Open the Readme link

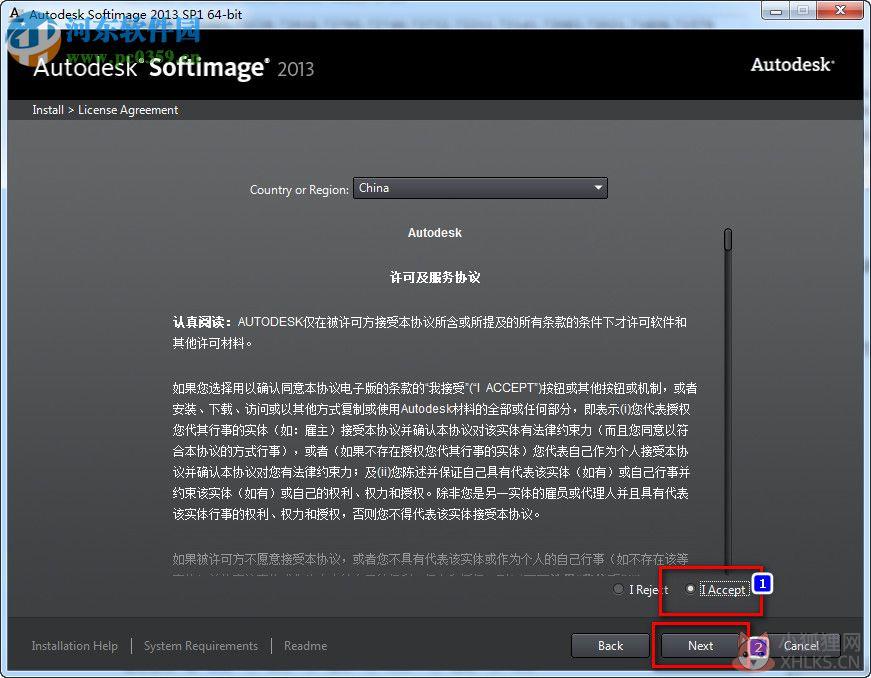coord(306,646)
